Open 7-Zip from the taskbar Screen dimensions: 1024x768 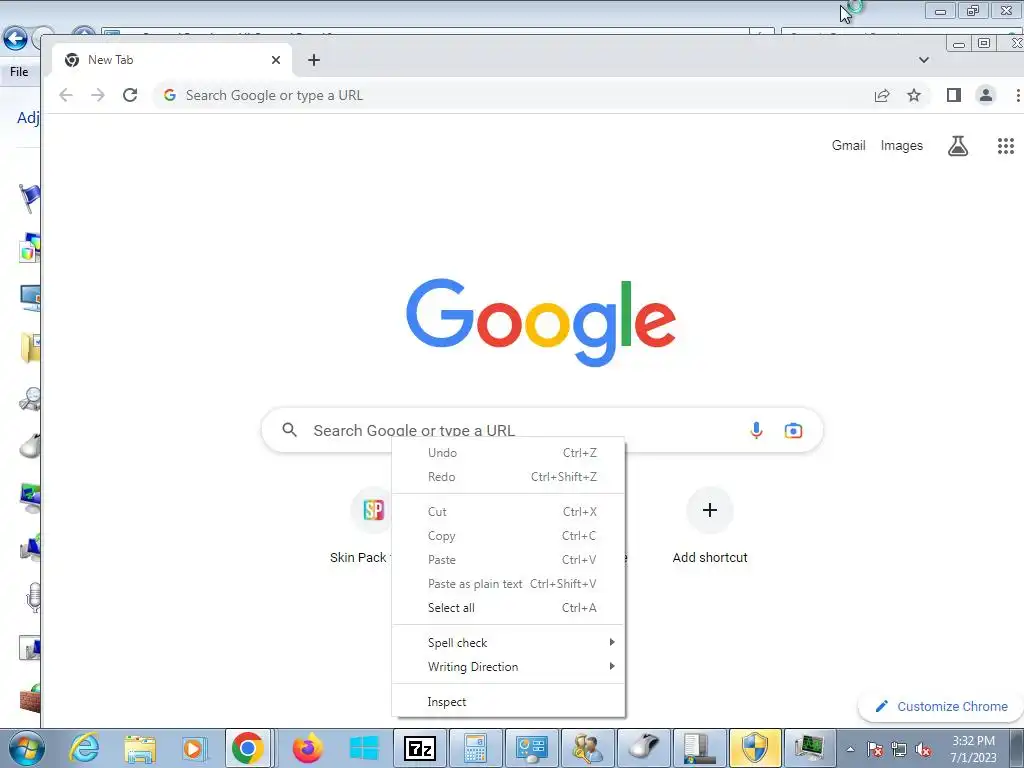(419, 748)
